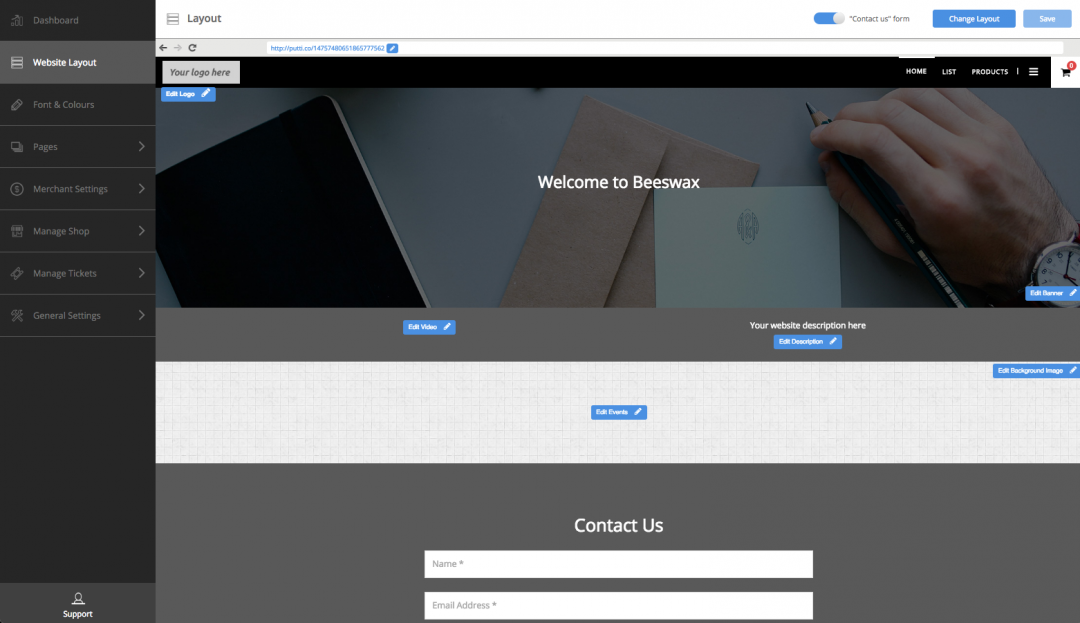The height and width of the screenshot is (623, 1080).
Task: Click the Pages sidebar icon
Action: pos(15,146)
